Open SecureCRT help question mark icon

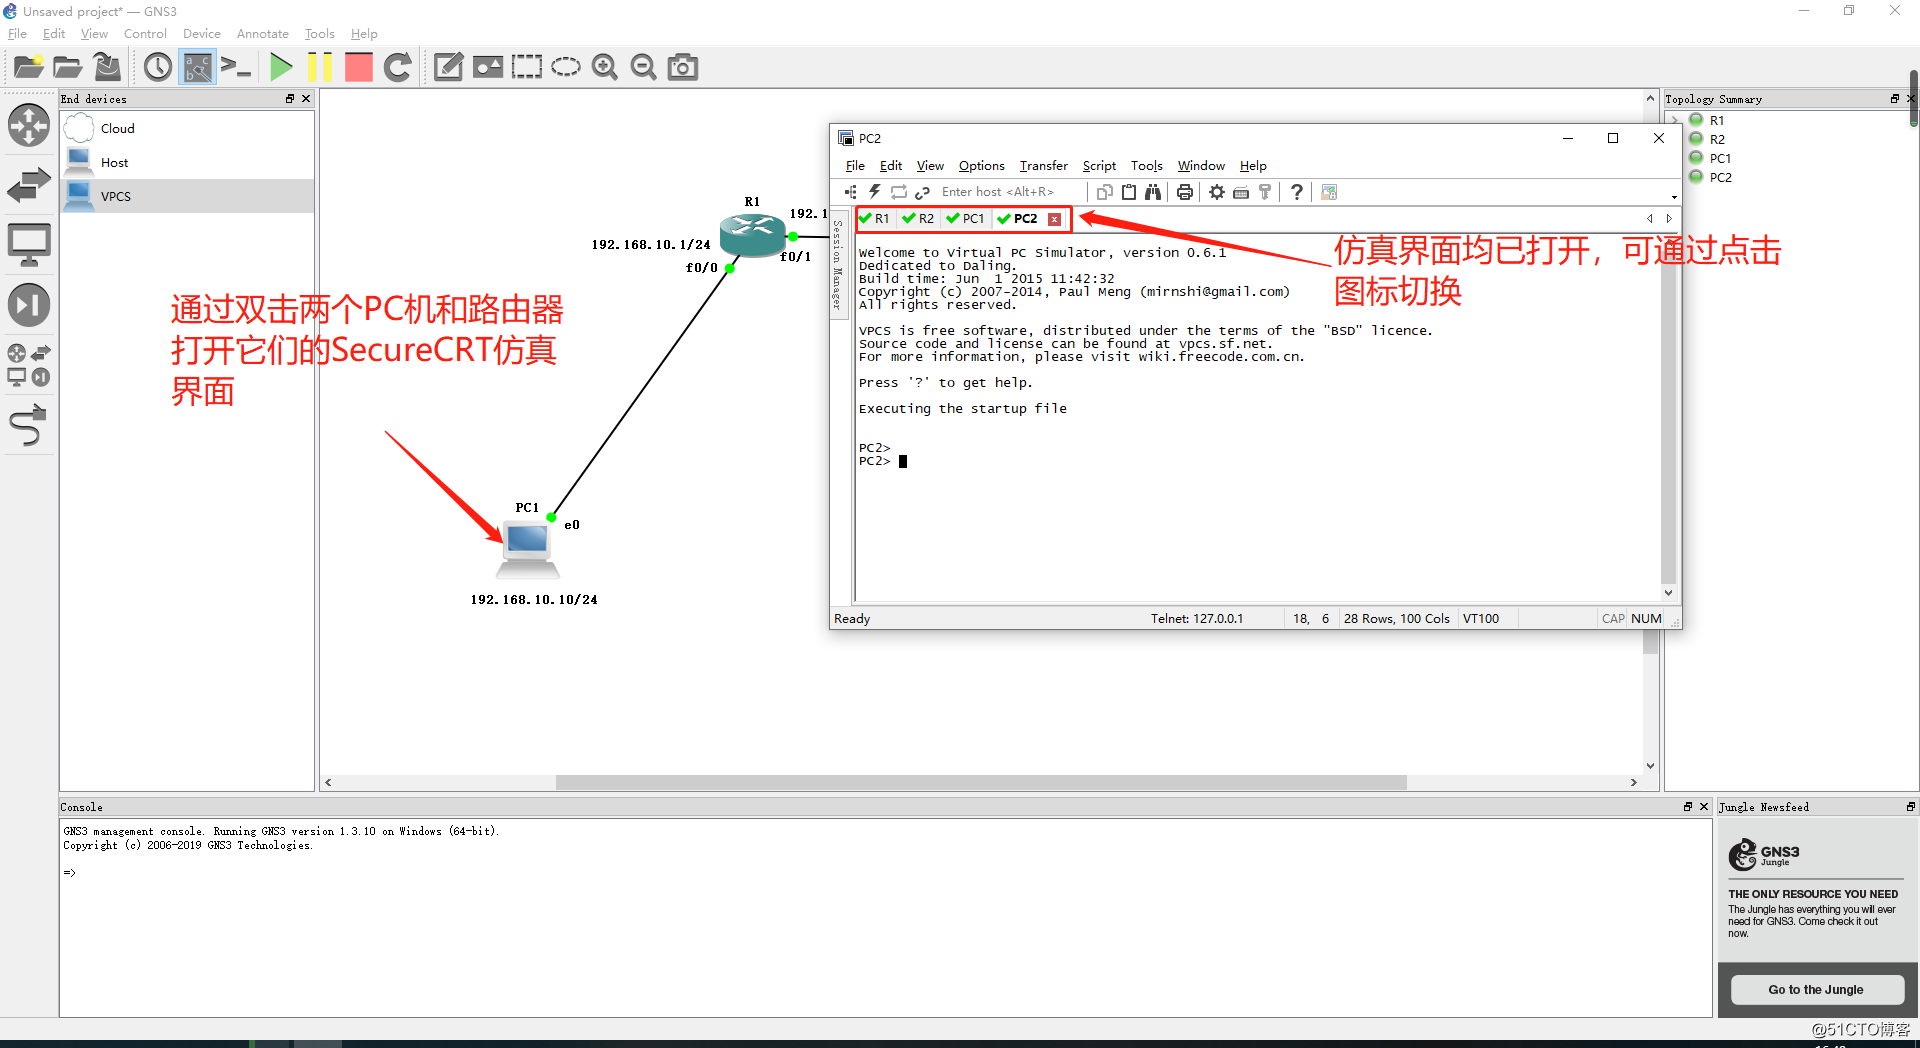1297,192
